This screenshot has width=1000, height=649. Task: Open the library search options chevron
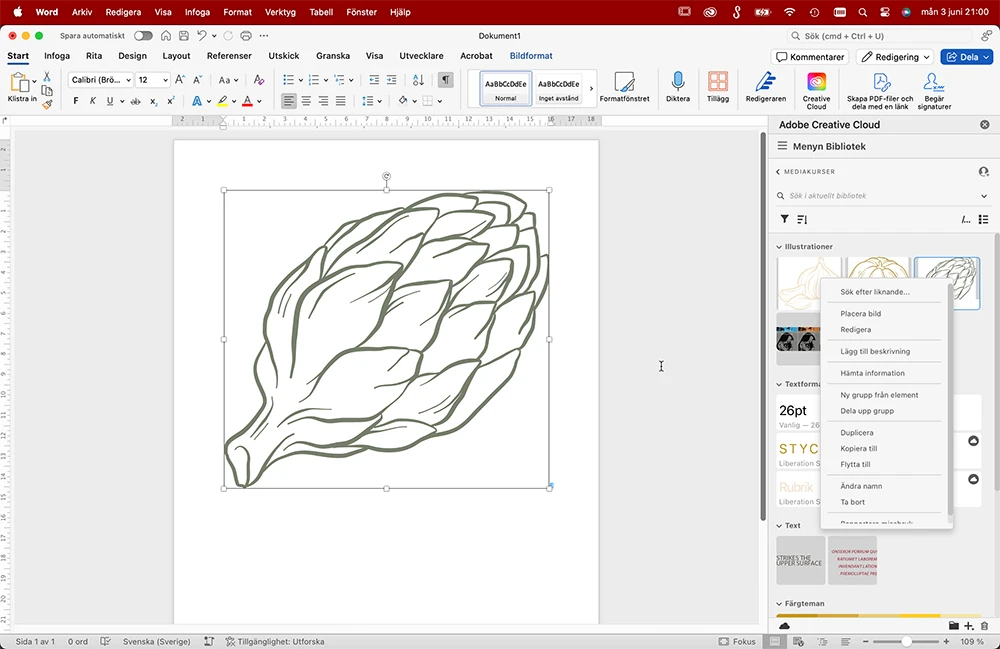984,196
